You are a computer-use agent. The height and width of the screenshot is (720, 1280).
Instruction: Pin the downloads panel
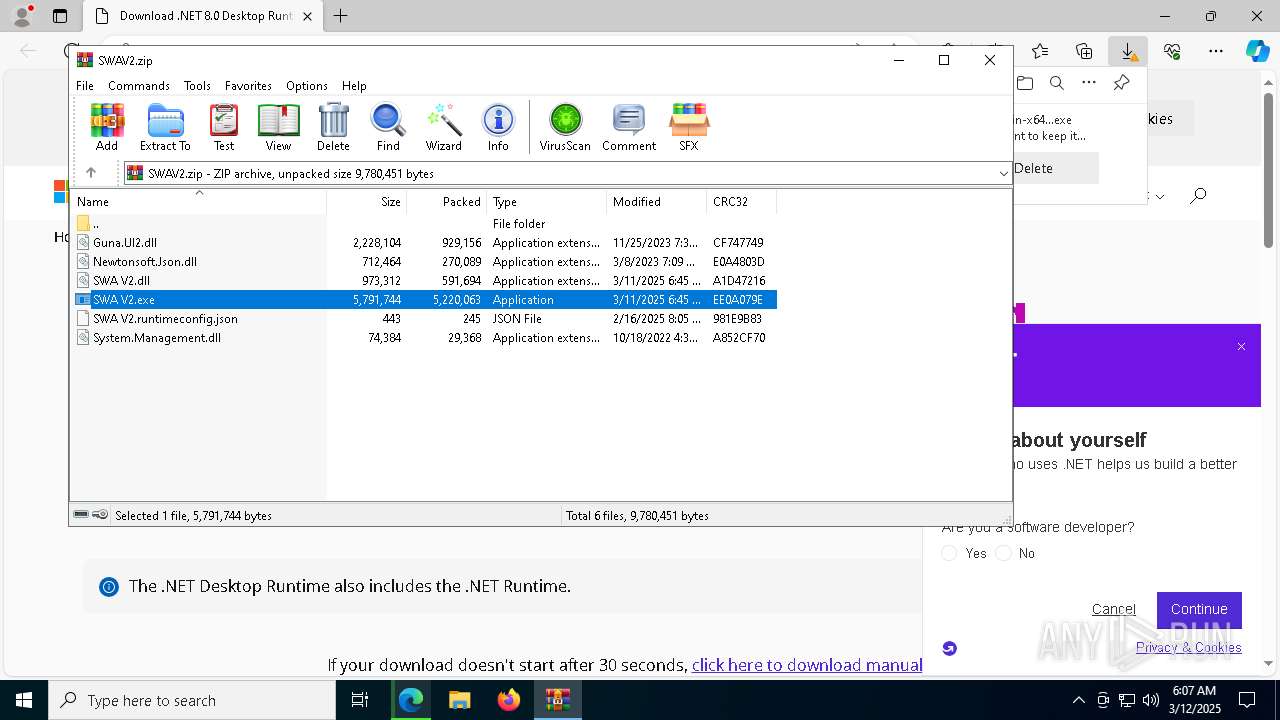coord(1121,83)
